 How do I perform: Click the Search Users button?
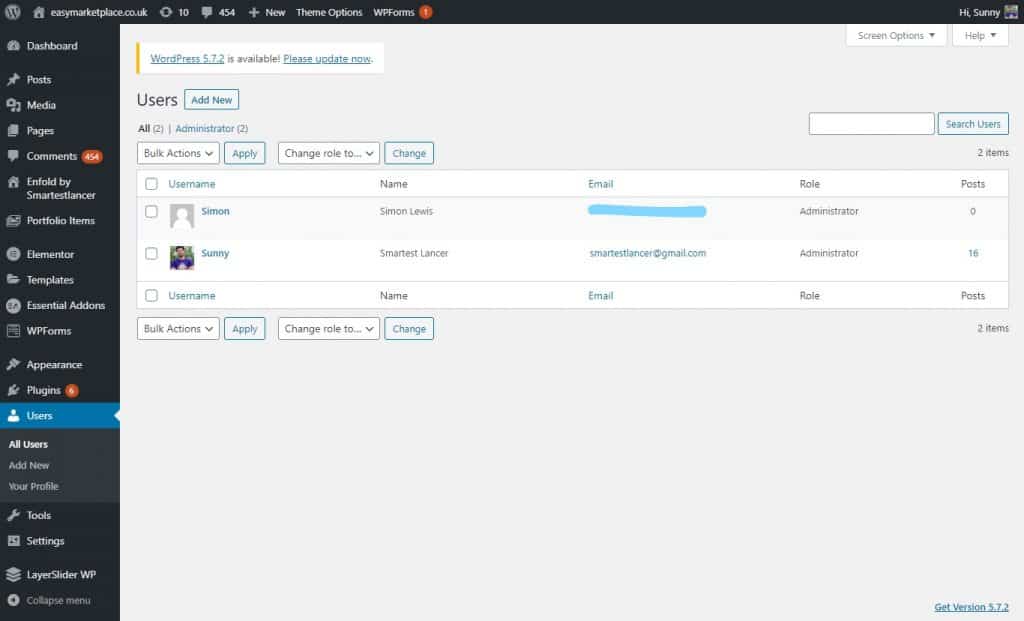click(973, 124)
